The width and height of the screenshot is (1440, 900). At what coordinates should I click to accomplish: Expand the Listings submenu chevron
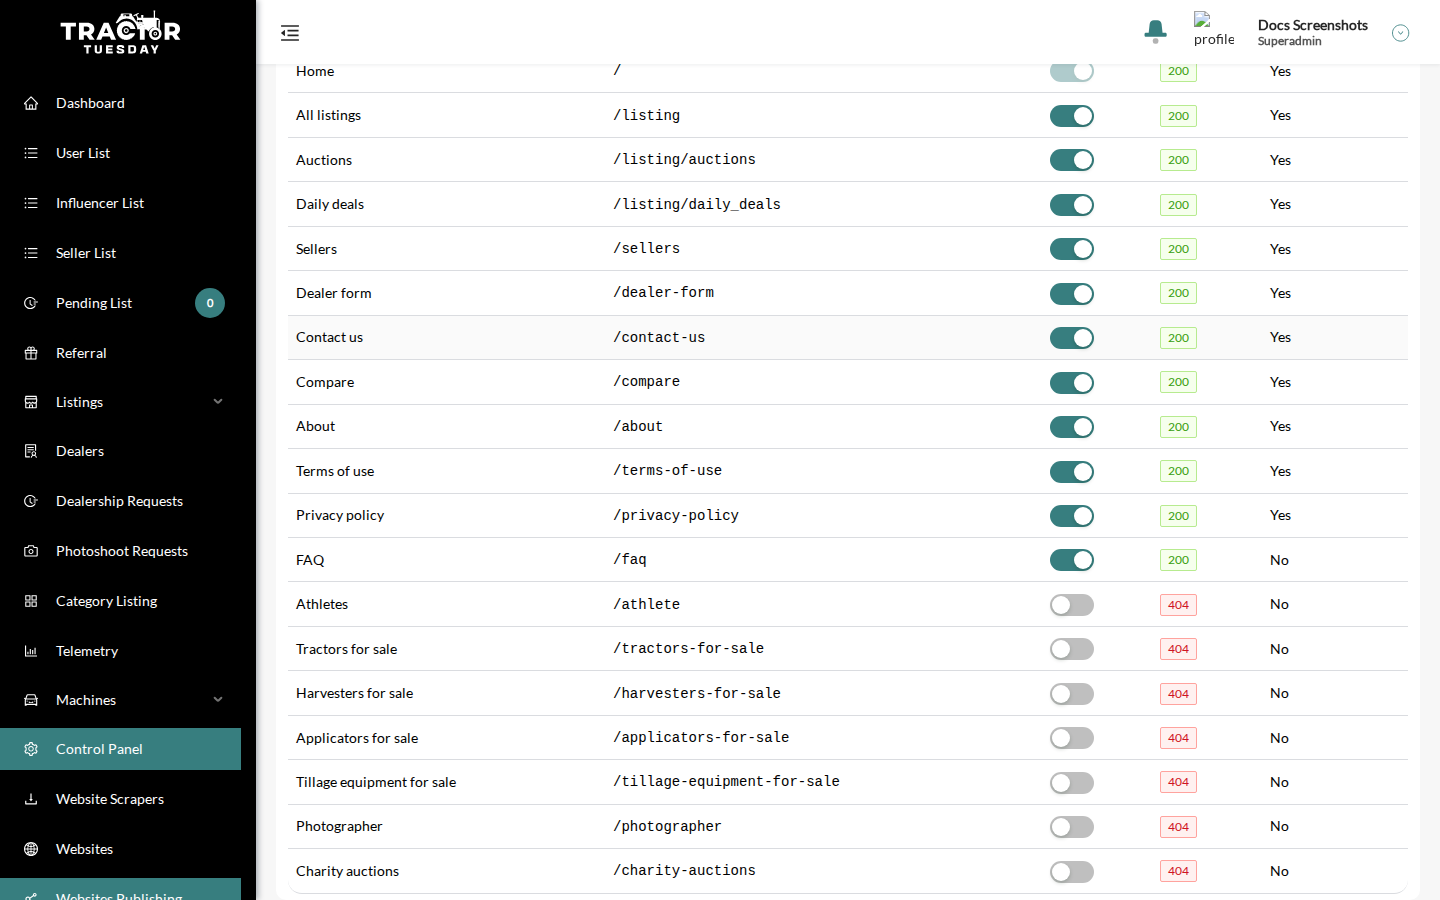[x=218, y=402]
